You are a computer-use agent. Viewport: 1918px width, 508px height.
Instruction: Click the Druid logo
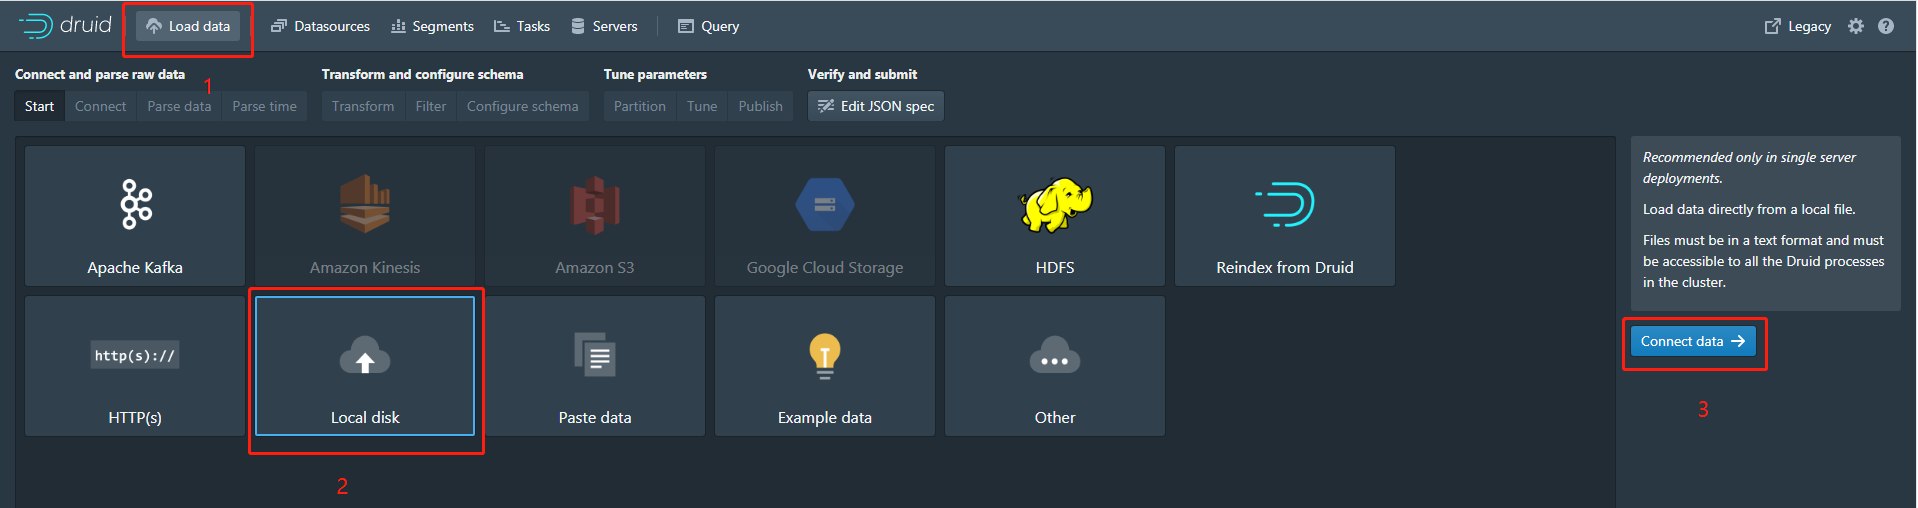coord(65,26)
